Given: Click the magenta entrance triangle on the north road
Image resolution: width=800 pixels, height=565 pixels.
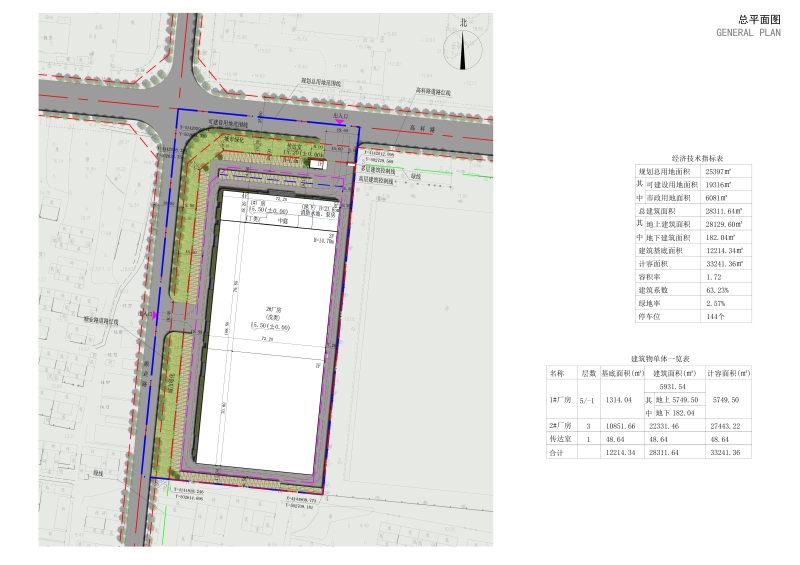Looking at the screenshot, I should 339,121.
